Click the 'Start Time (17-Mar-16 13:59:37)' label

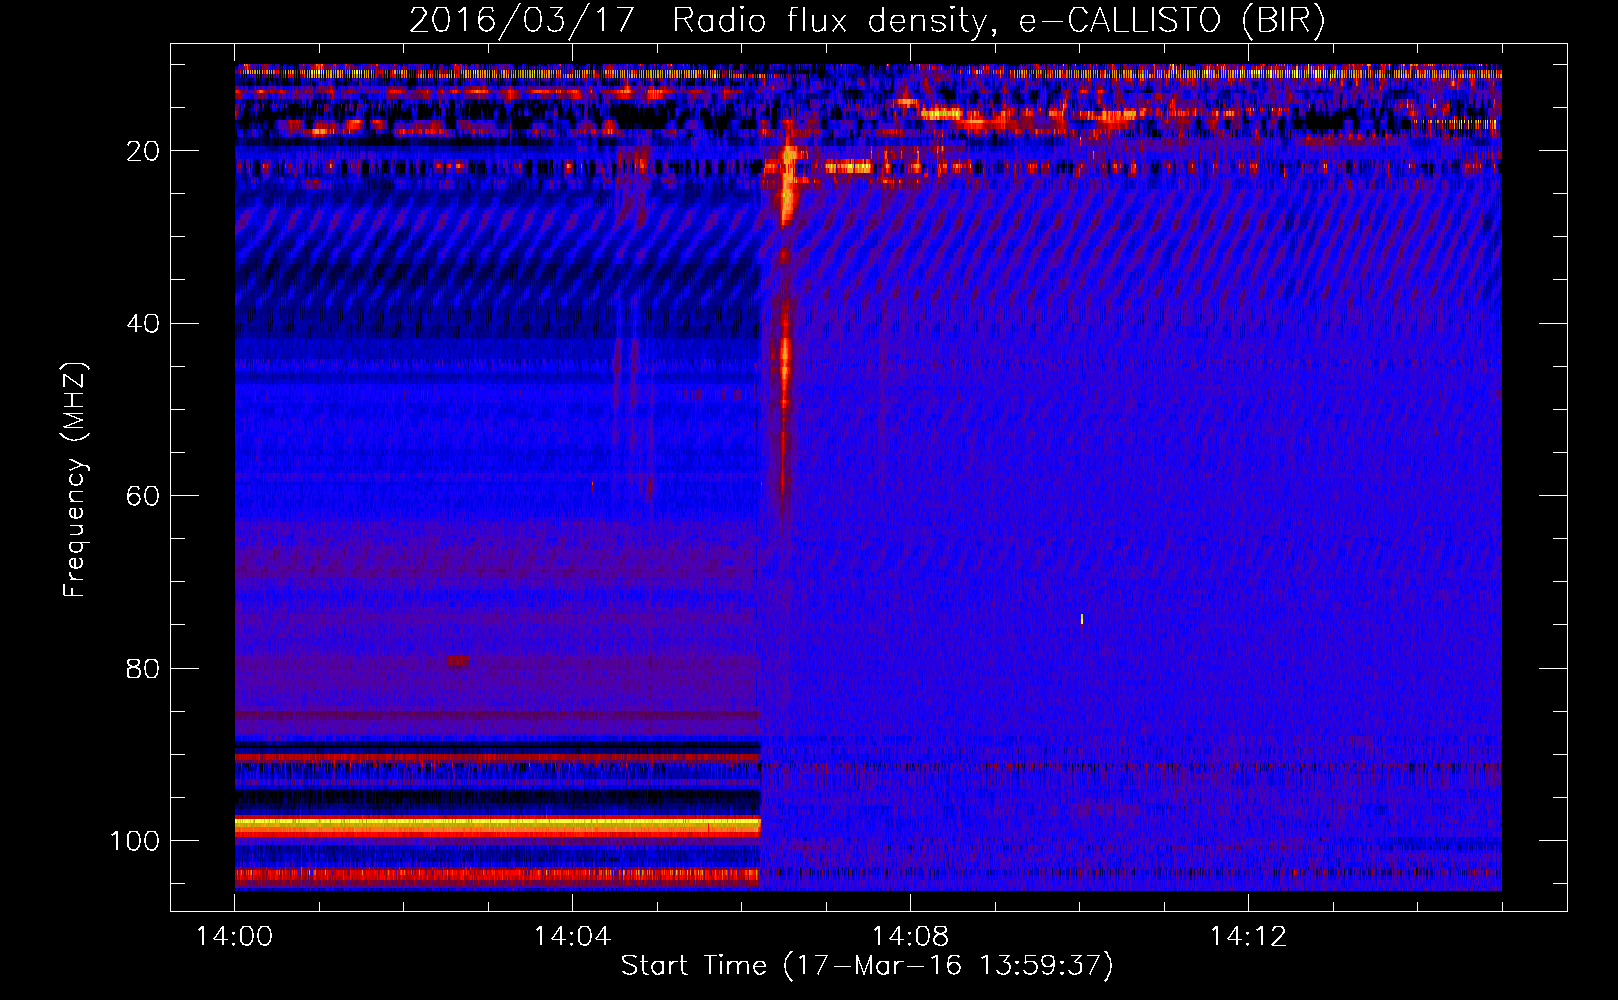pyautogui.click(x=867, y=966)
